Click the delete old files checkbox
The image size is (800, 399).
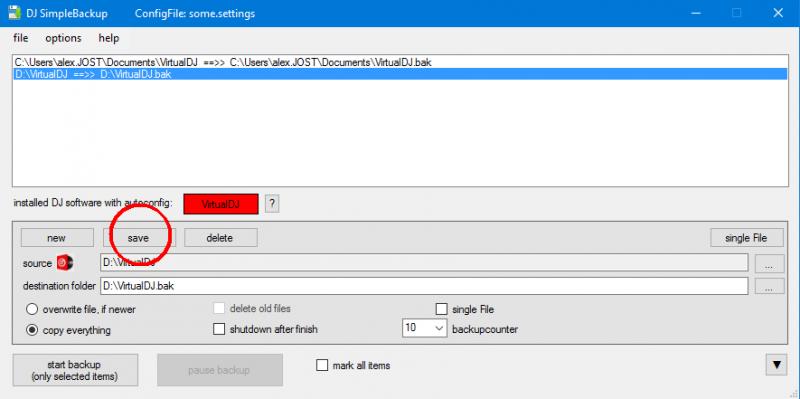219,309
